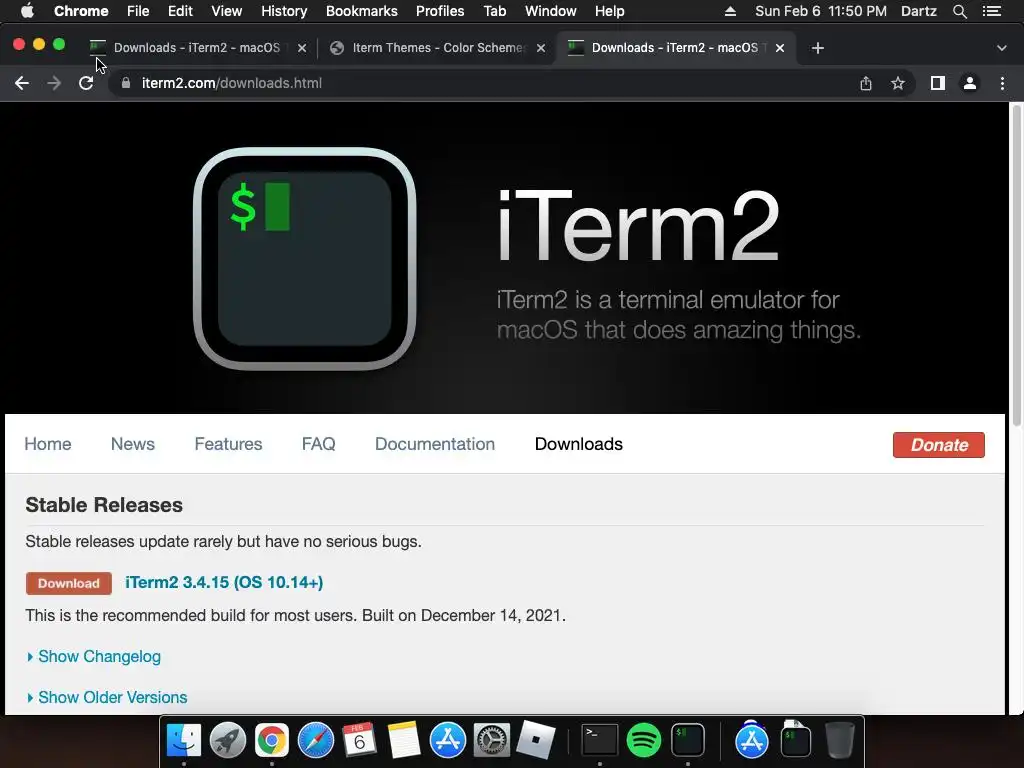Open Chrome three-dot menu
The width and height of the screenshot is (1024, 768).
point(1002,83)
